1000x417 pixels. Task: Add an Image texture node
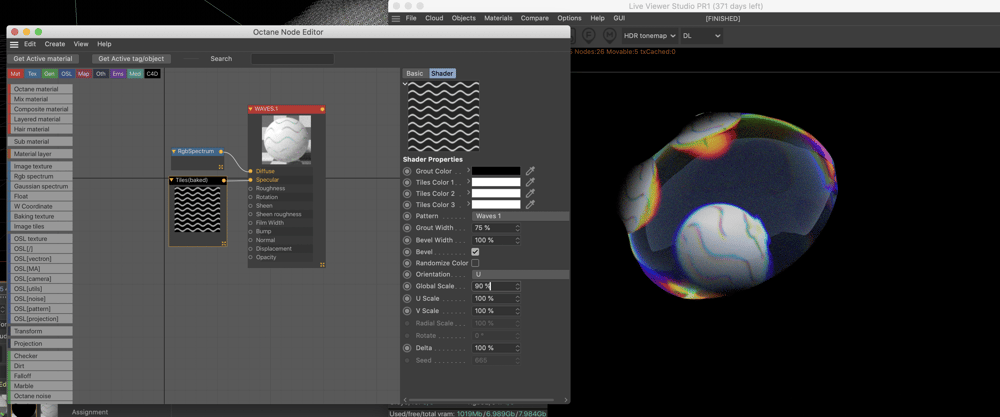41,166
